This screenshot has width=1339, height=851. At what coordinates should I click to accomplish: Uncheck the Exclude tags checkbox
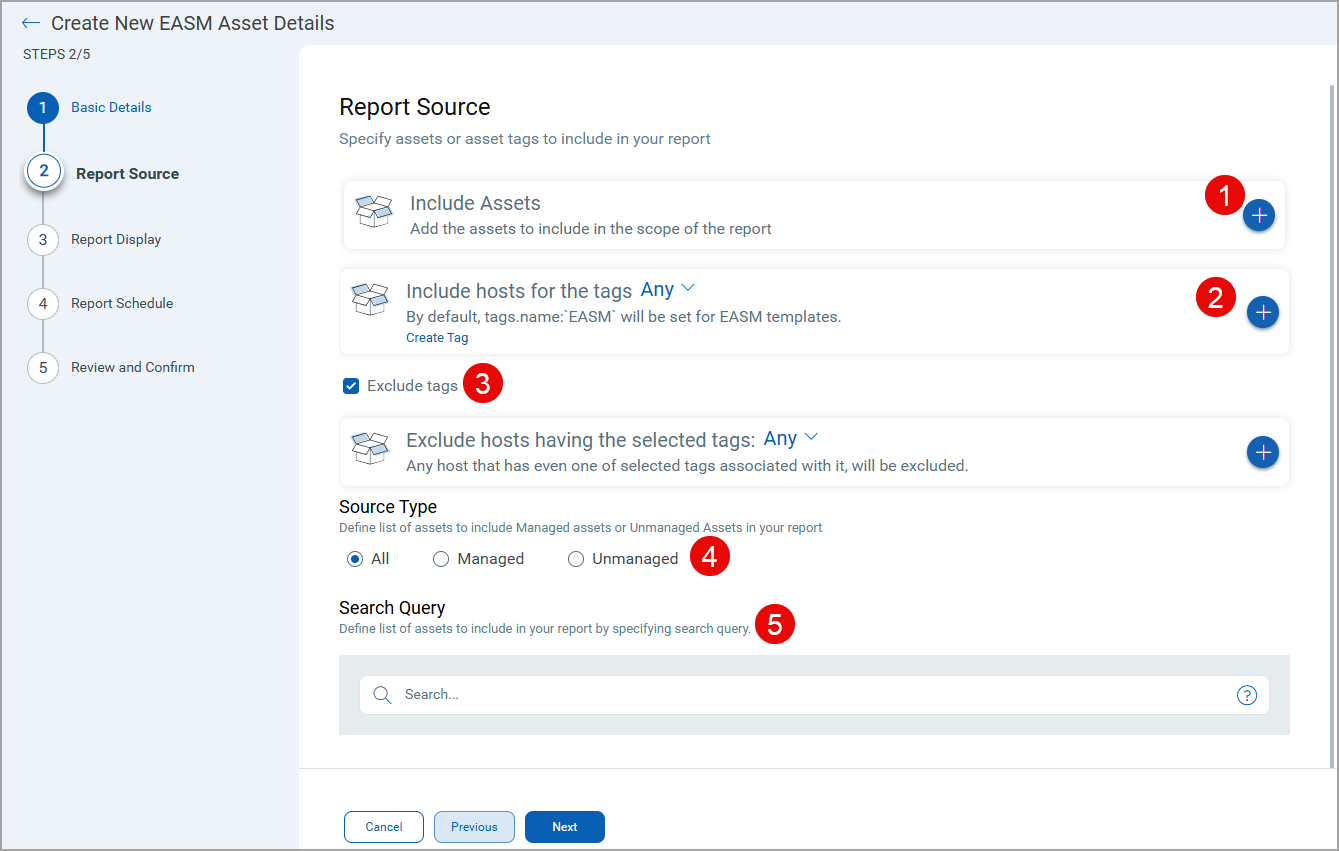tap(351, 386)
